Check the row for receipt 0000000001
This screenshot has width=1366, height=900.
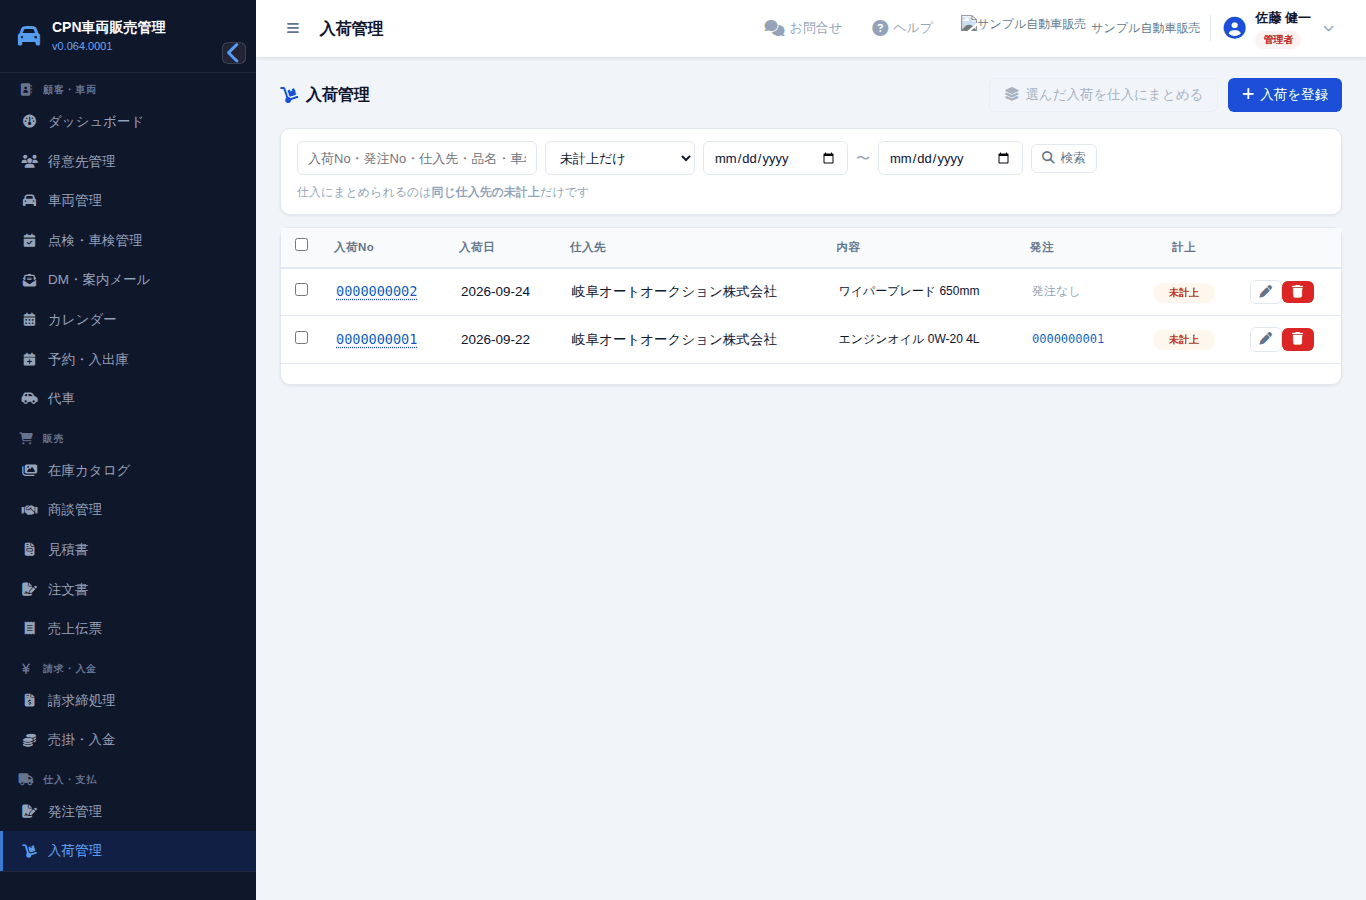(x=301, y=338)
